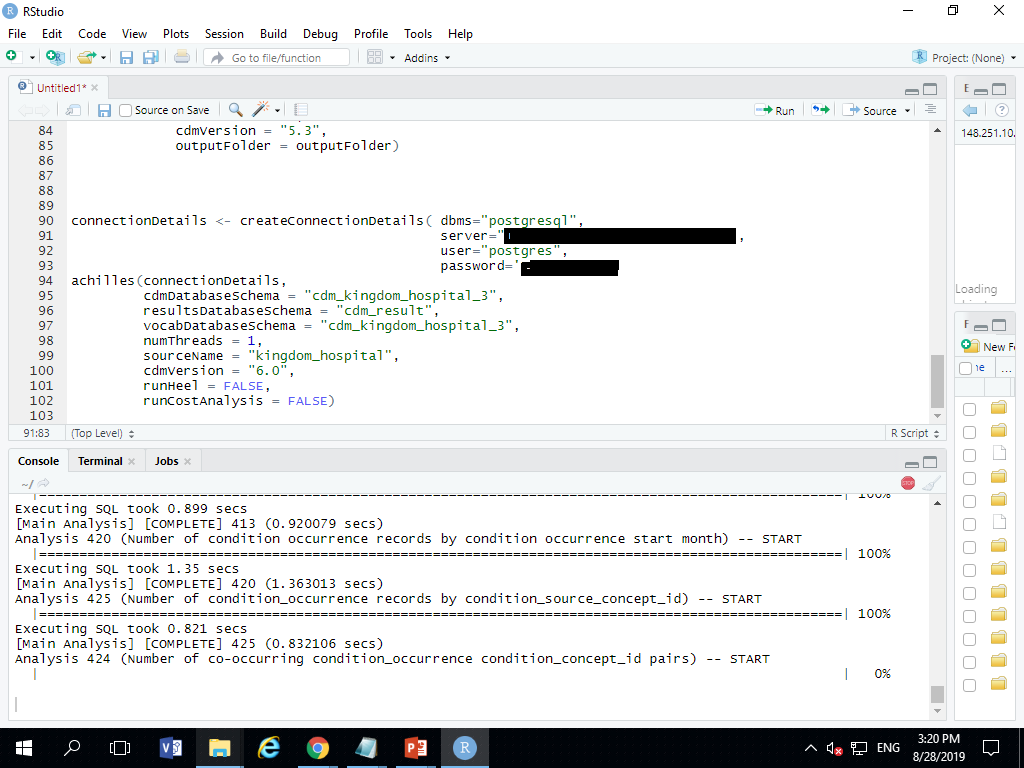The height and width of the screenshot is (768, 1024).
Task: Click the Go to file/function field
Action: 277,57
